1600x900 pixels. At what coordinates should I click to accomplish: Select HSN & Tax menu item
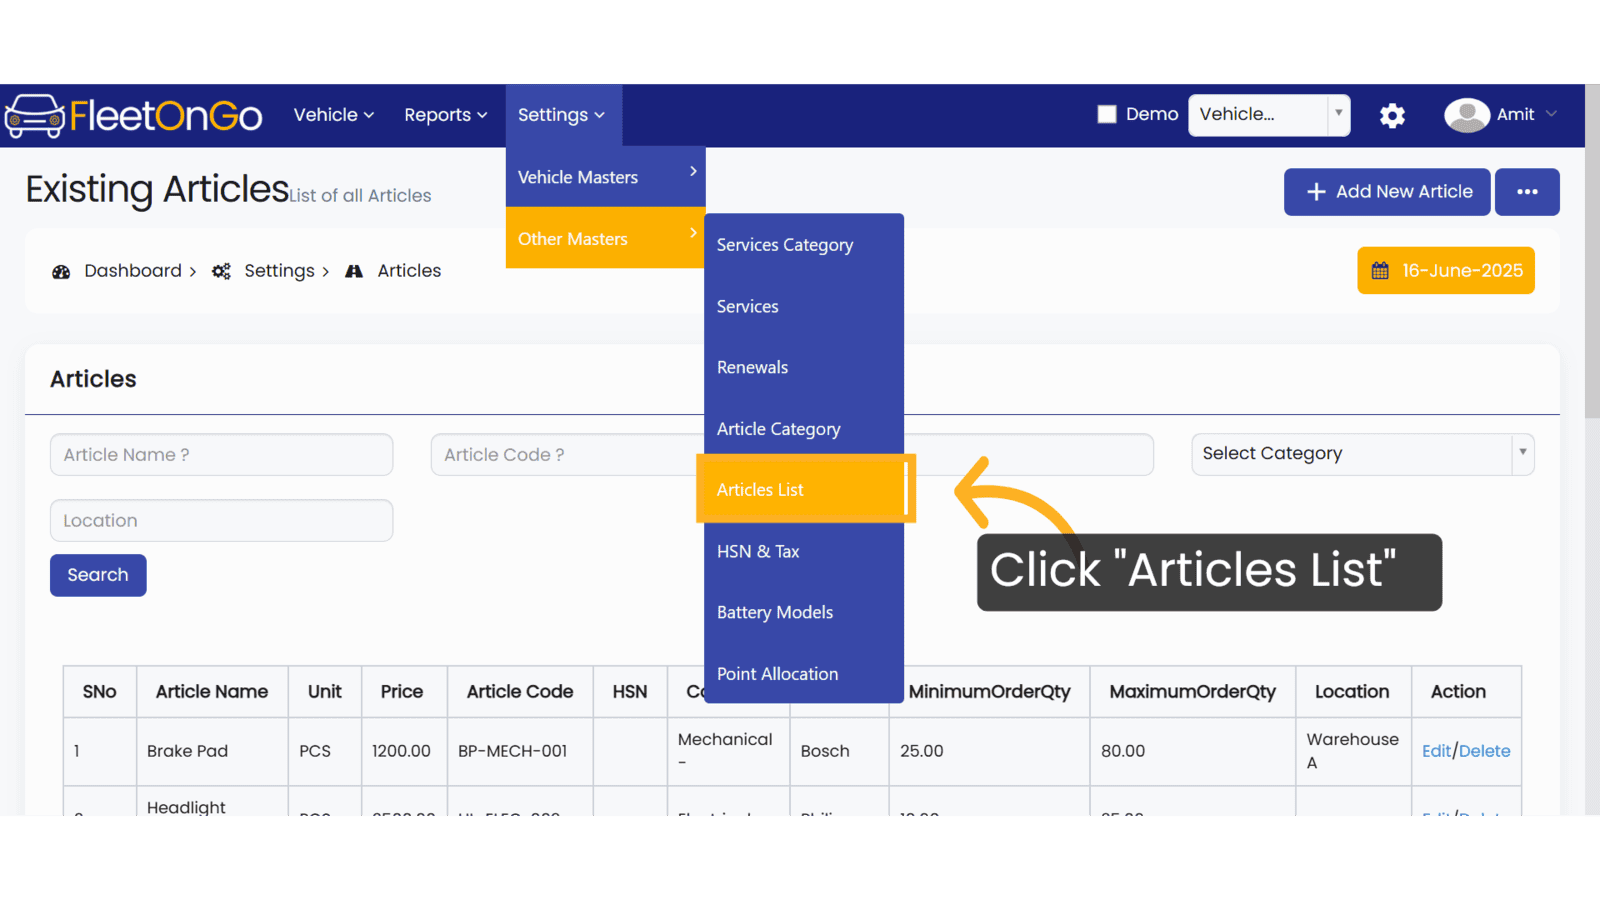tap(804, 551)
